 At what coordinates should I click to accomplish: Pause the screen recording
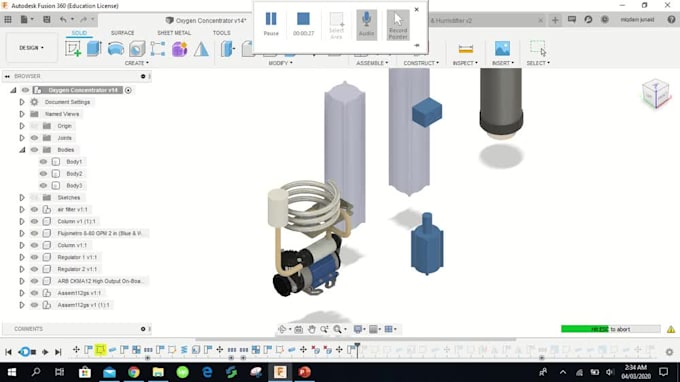(271, 23)
